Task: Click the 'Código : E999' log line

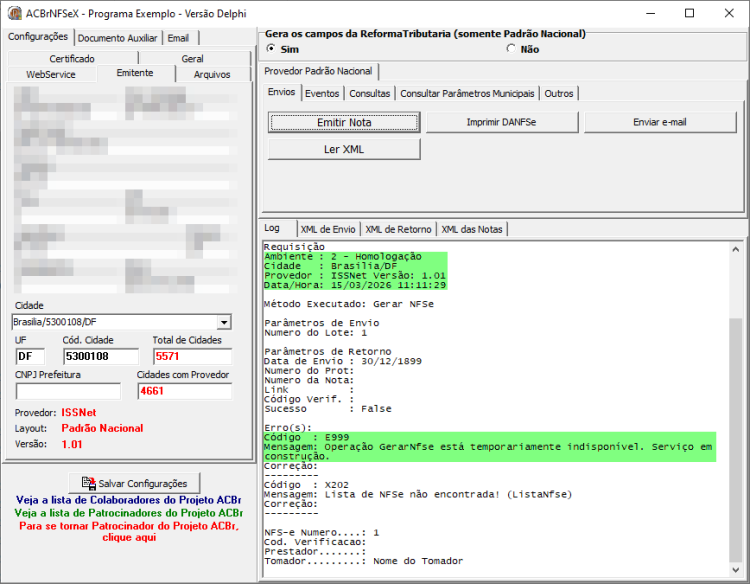Action: [307, 437]
